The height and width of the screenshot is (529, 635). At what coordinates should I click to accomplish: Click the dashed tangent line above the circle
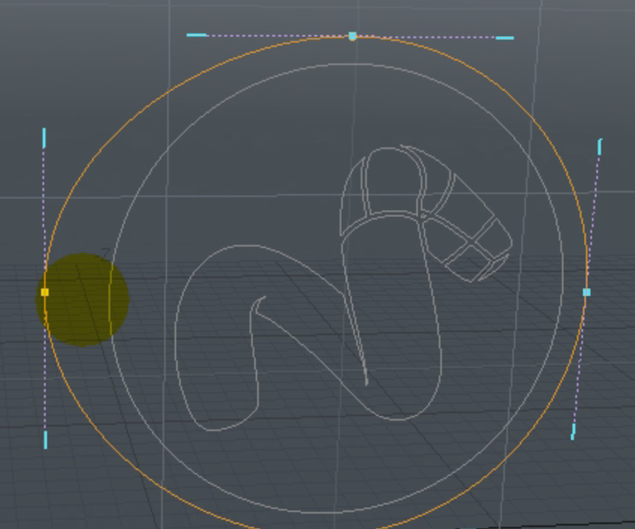click(x=270, y=35)
